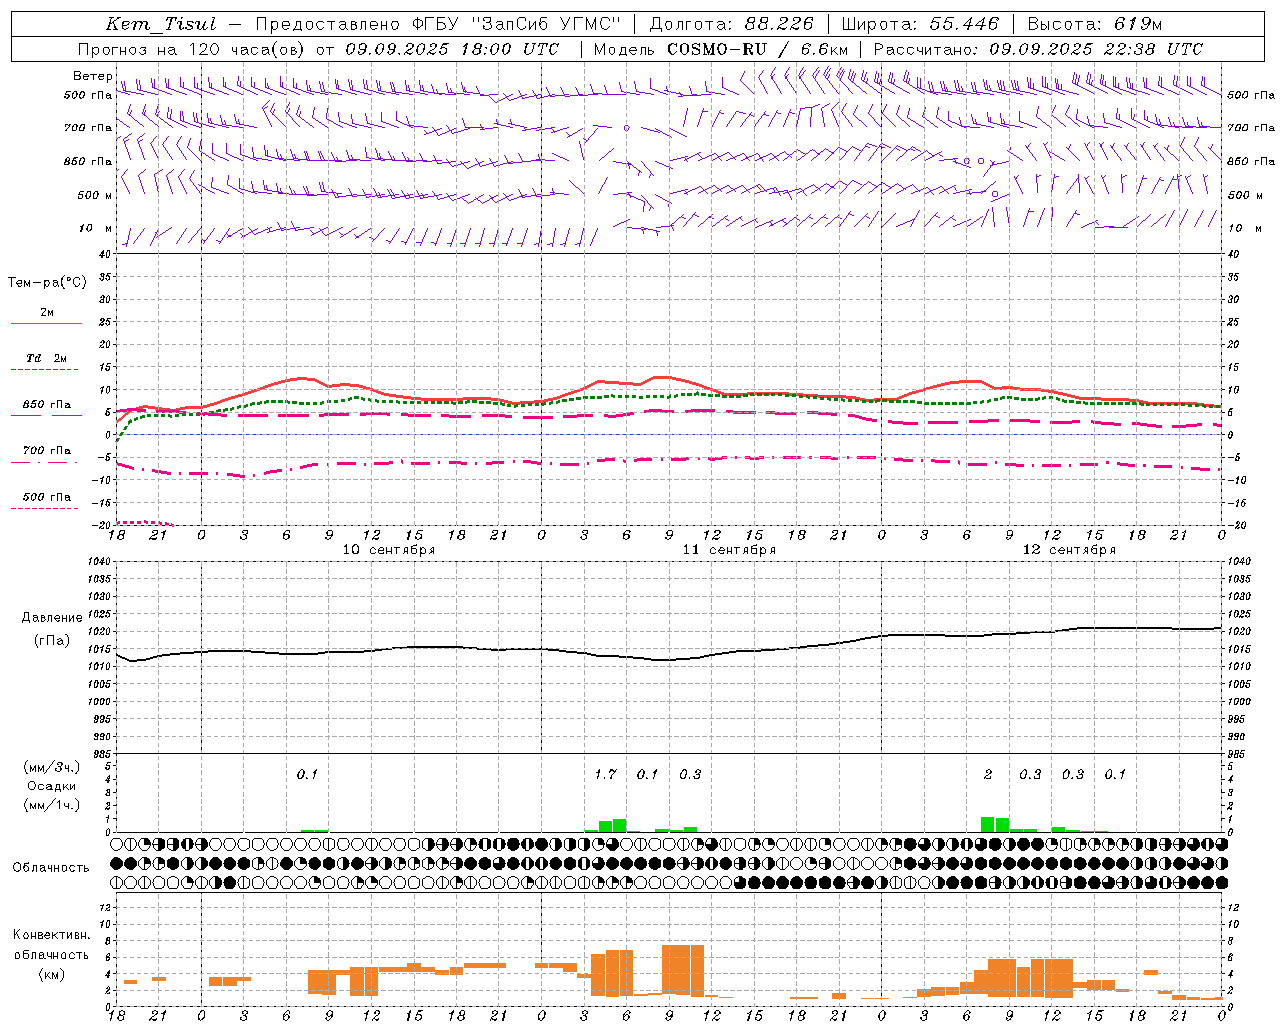
Task: Click the computed time Рассчитано: 09.09.2025 22:38 UTC
Action: (x=1038, y=49)
